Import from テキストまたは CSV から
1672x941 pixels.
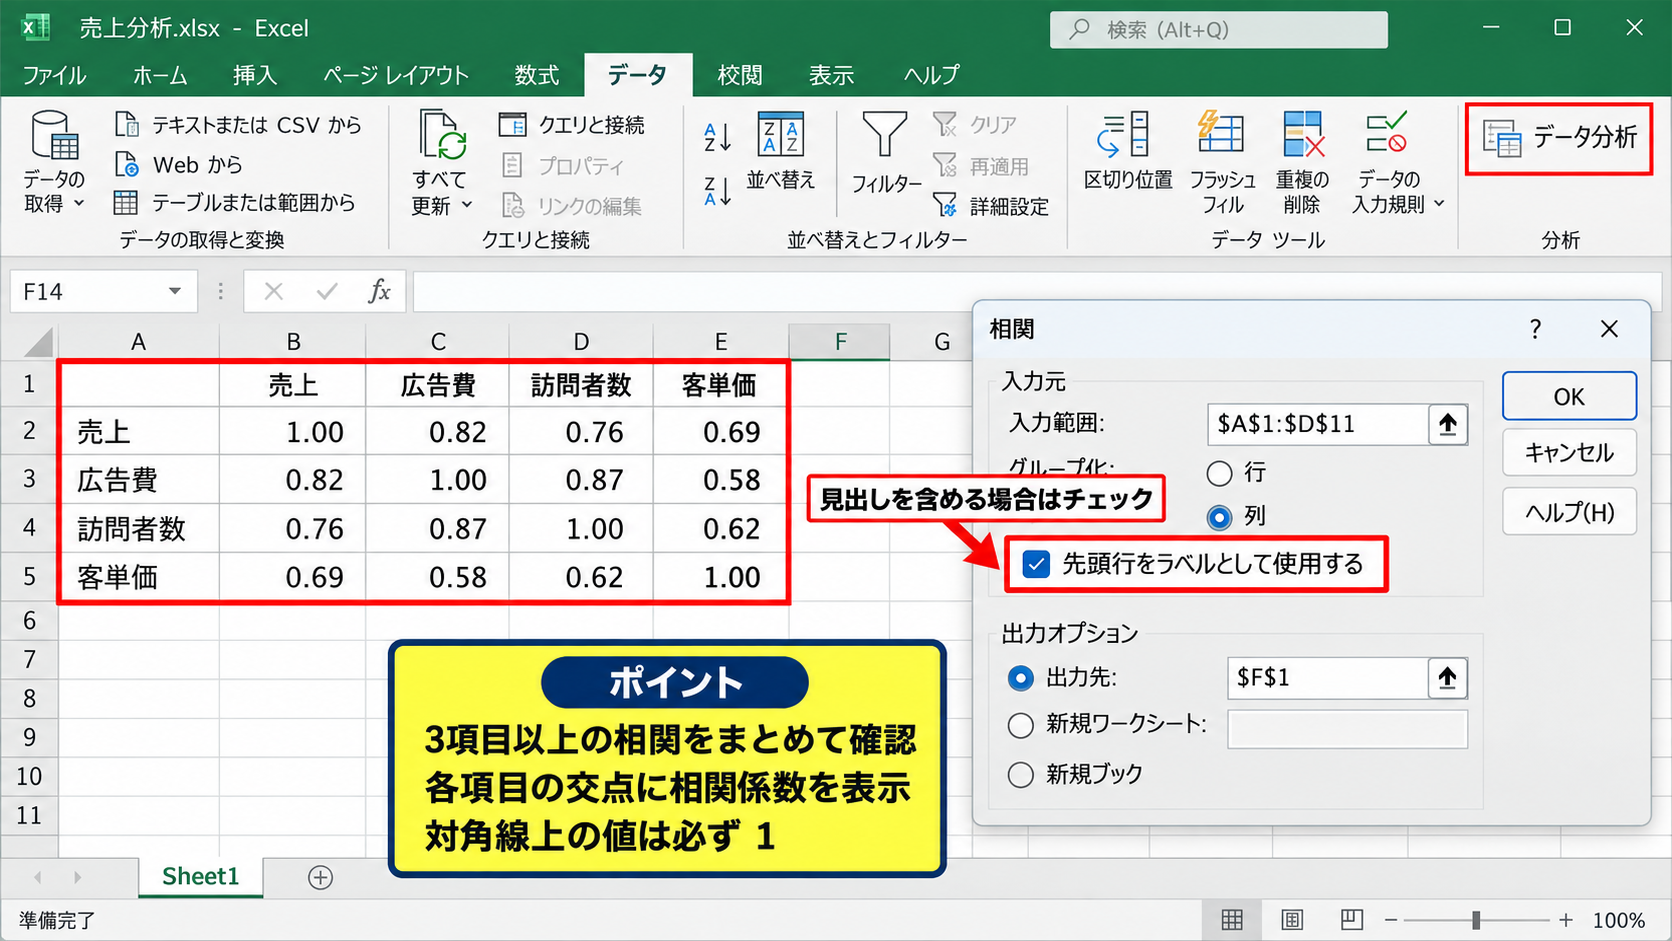[x=238, y=125]
